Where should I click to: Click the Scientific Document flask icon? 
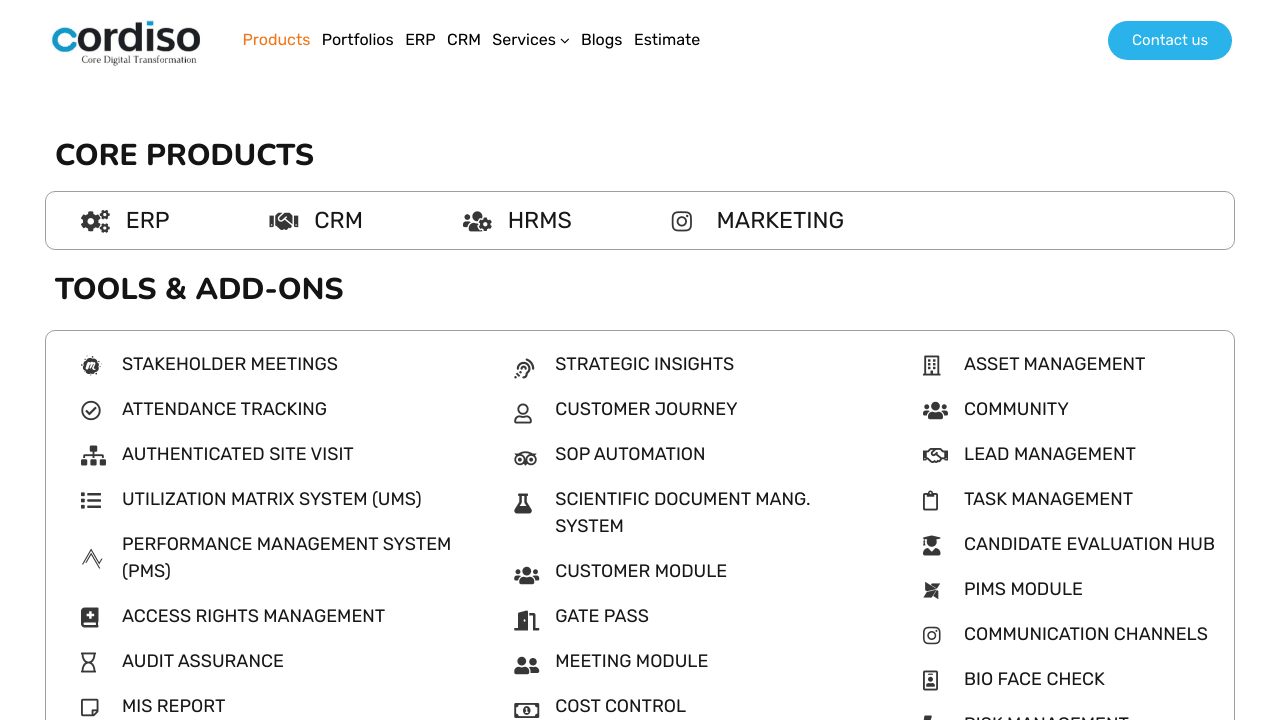pos(523,504)
